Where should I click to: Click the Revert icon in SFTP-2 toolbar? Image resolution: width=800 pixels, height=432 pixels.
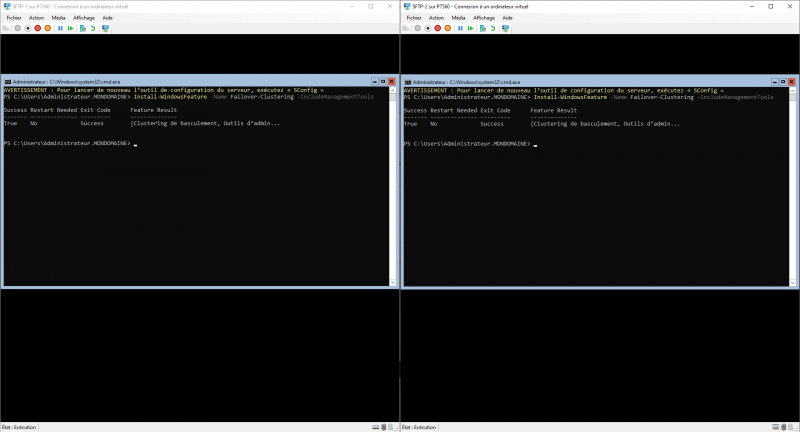point(493,28)
